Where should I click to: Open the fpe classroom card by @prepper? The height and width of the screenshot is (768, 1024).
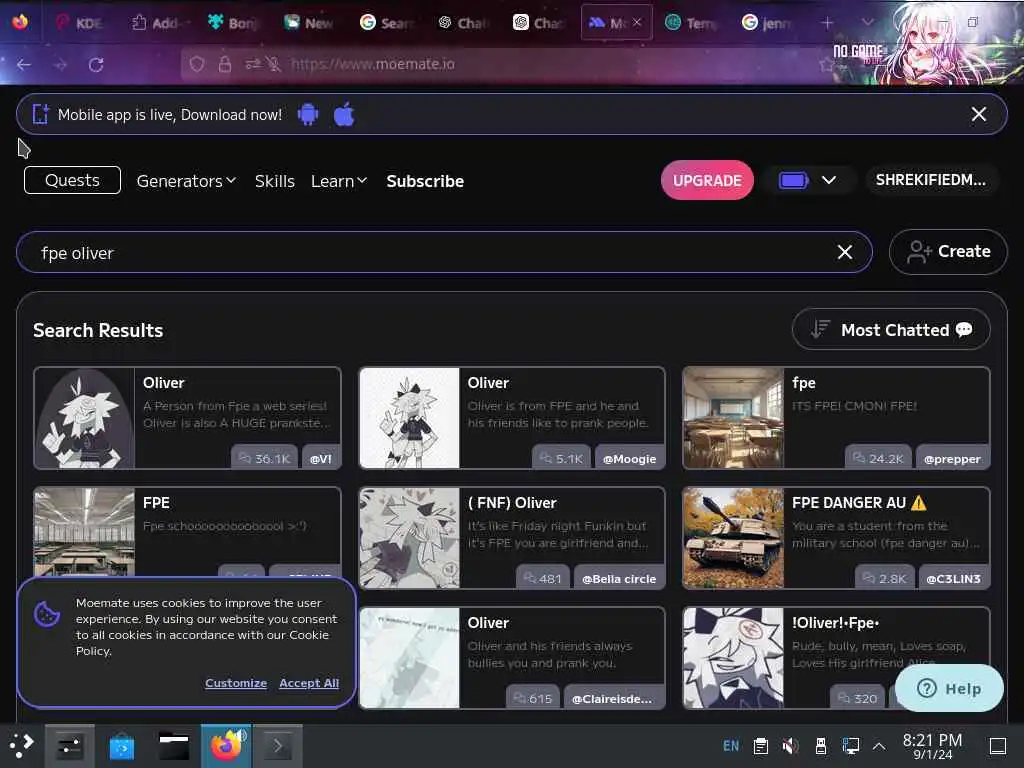pos(836,418)
